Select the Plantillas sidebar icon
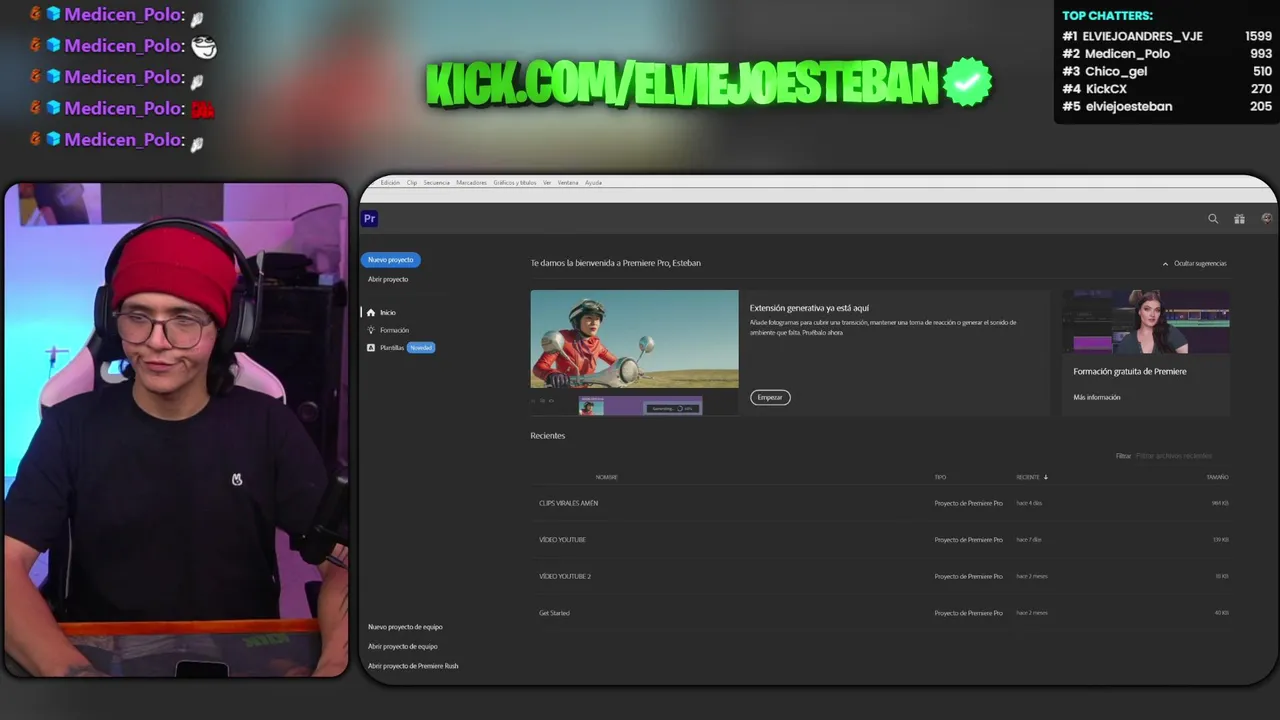 coord(371,348)
